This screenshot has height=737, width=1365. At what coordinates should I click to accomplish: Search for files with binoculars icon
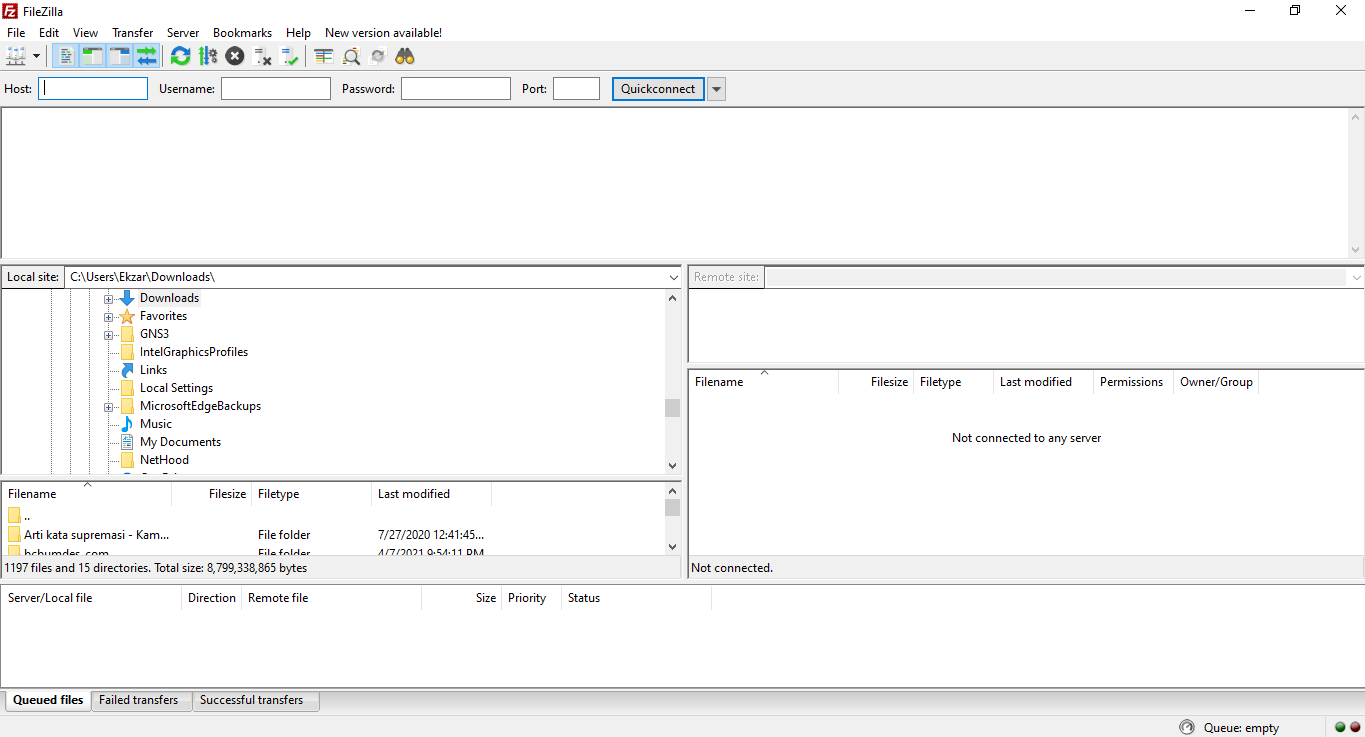[405, 56]
